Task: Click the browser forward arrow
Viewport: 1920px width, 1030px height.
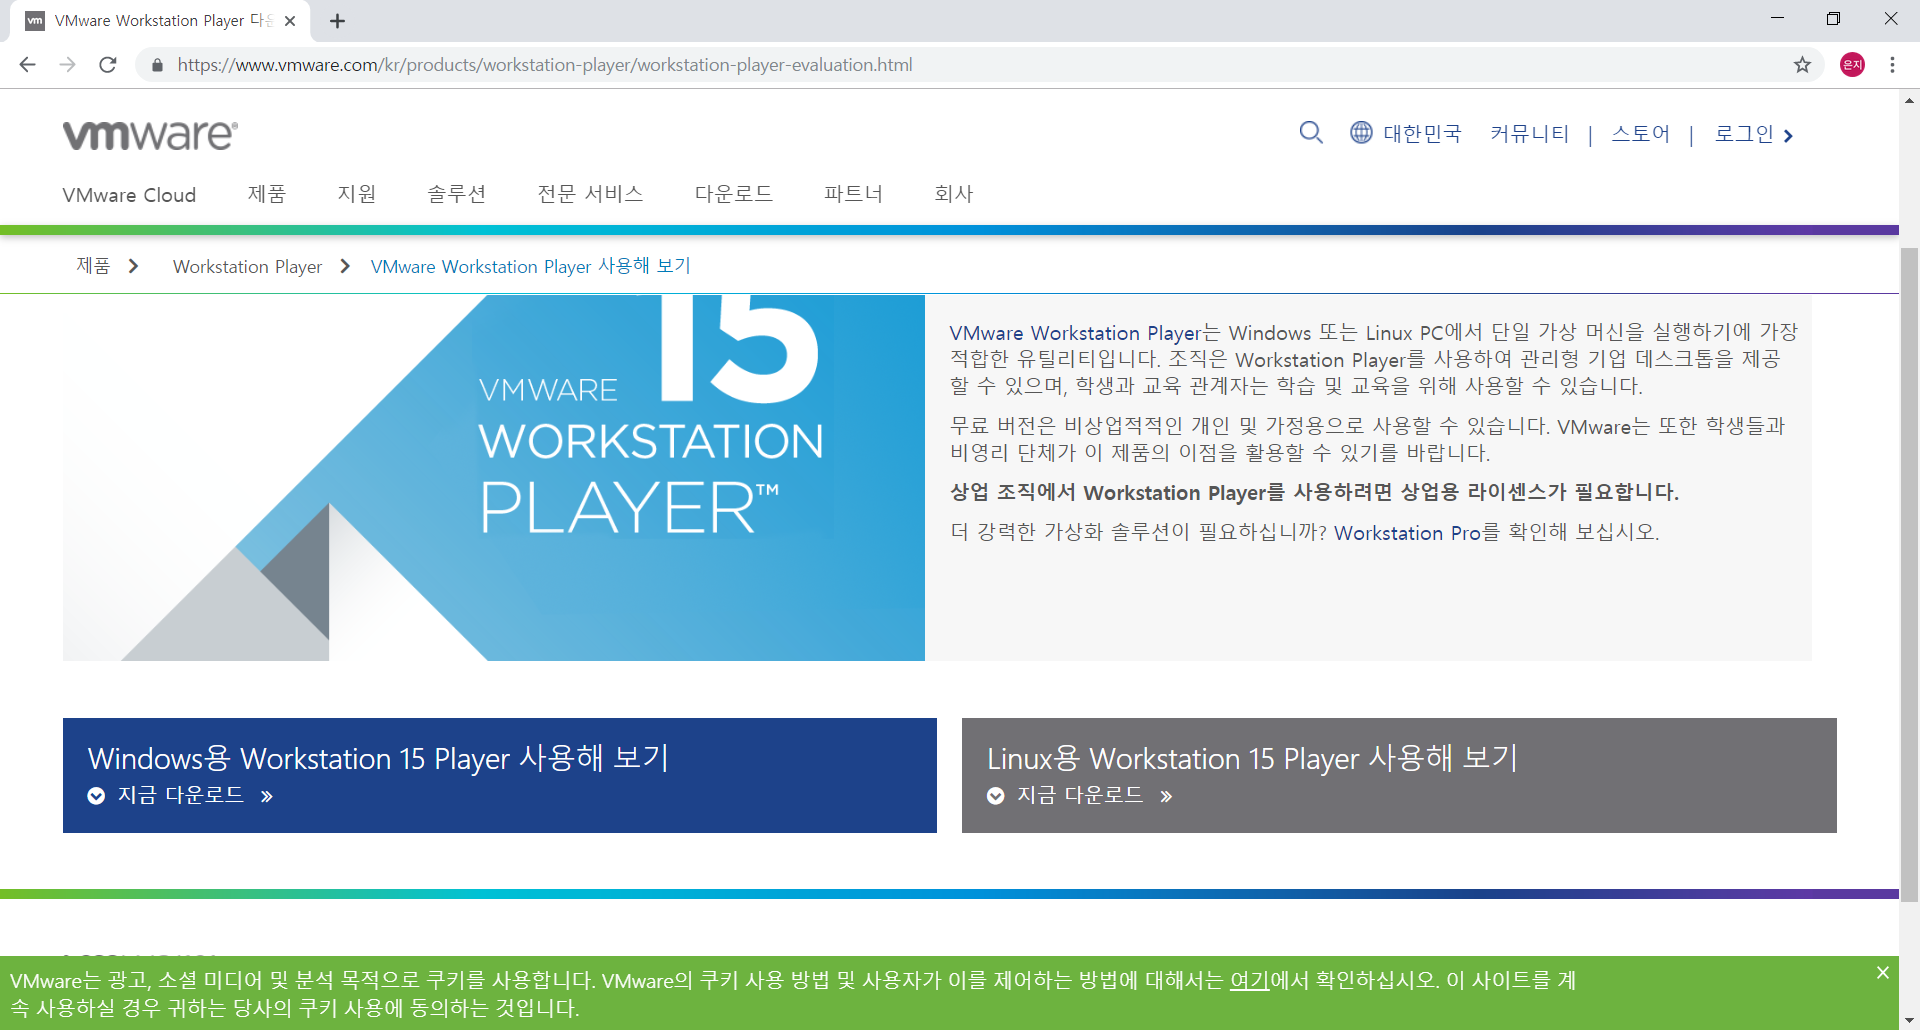Action: 67,65
